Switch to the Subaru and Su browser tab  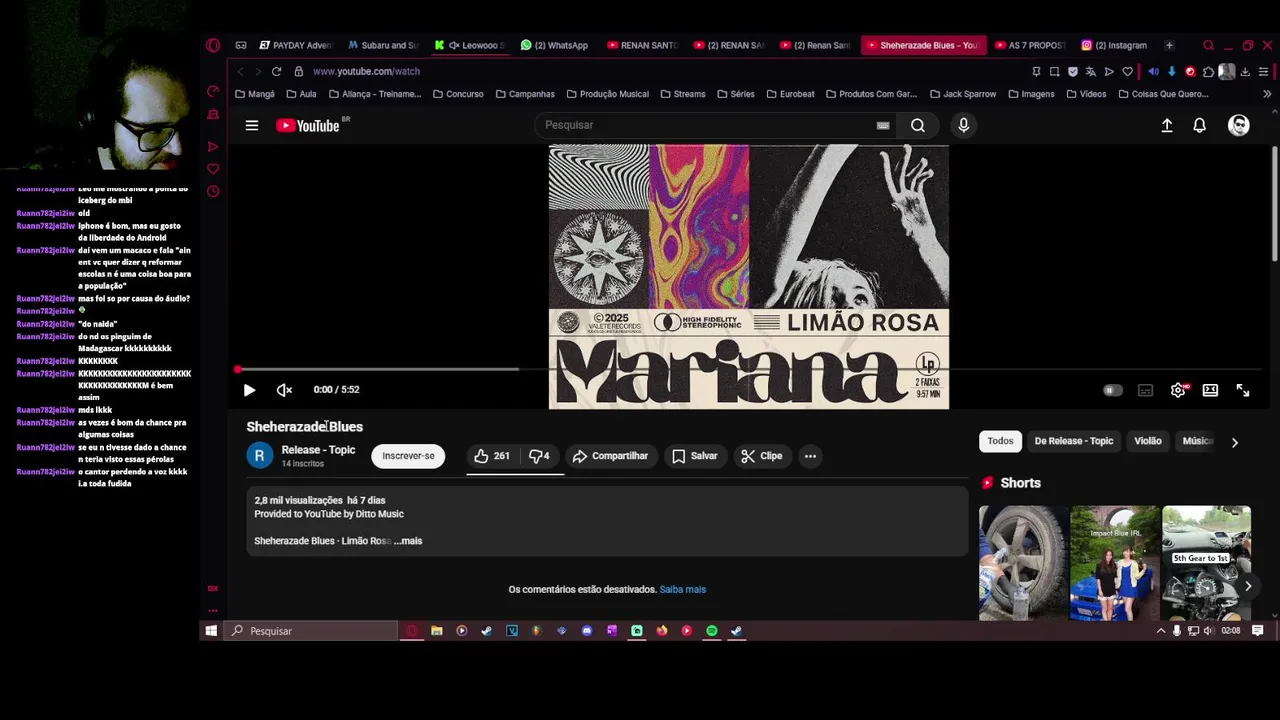[x=383, y=45]
